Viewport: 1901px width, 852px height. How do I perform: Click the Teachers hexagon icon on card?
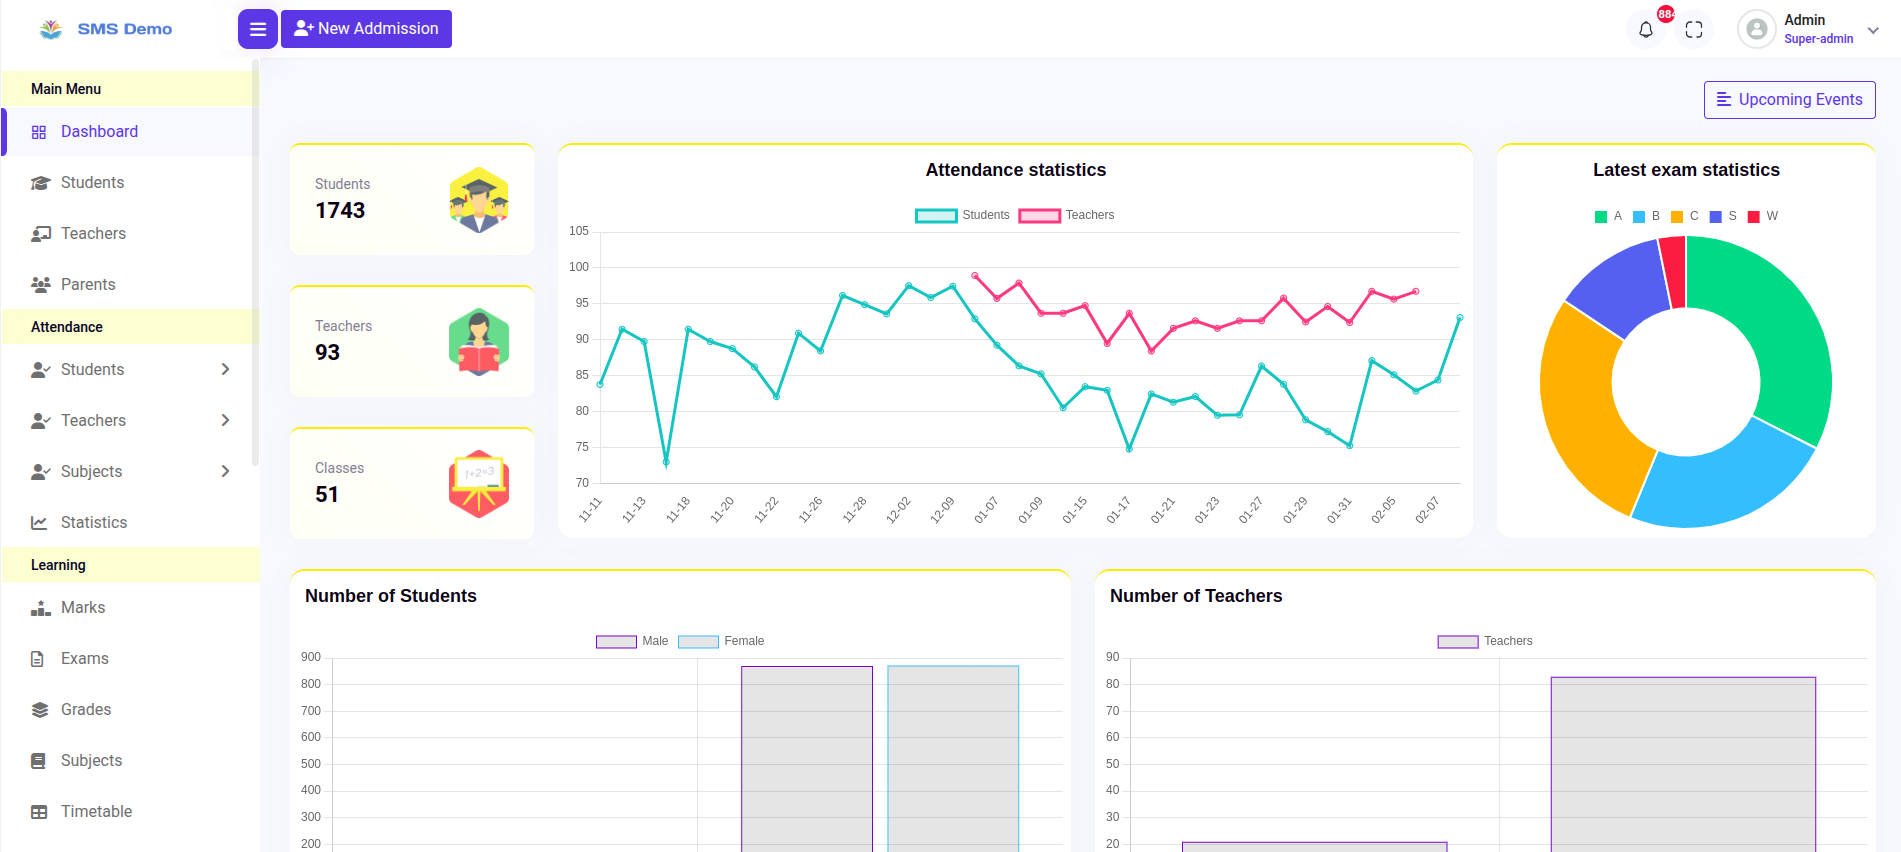pyautogui.click(x=479, y=342)
